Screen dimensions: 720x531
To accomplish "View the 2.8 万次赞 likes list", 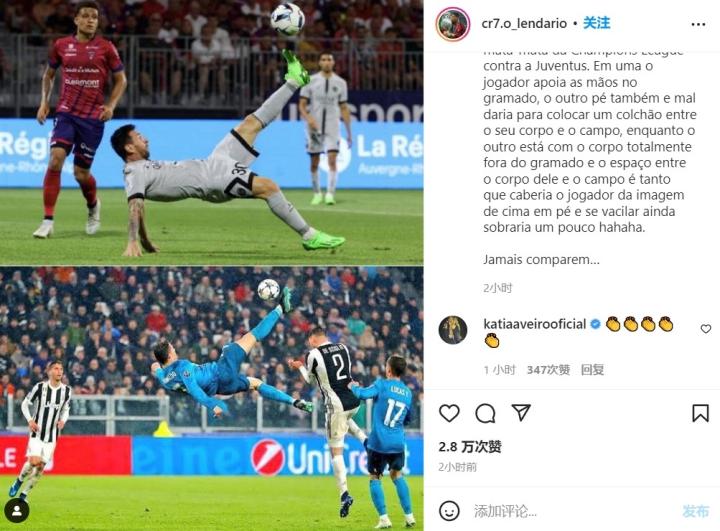I will tap(470, 446).
